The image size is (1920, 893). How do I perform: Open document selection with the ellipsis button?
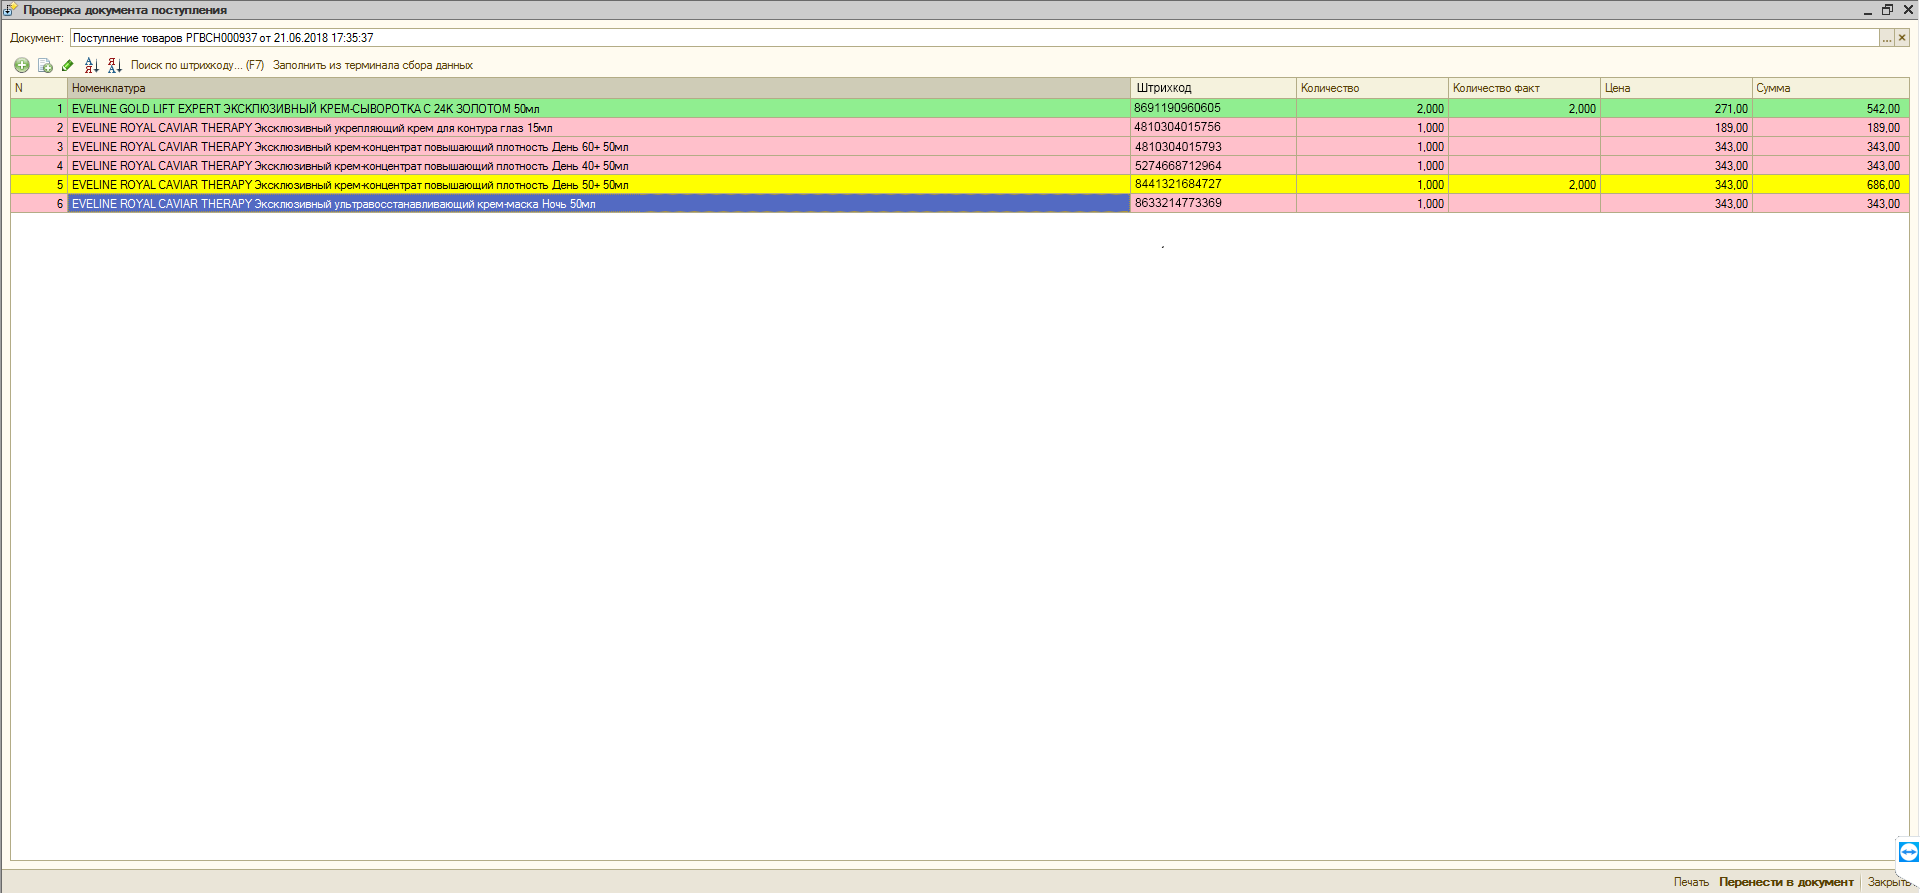pos(1887,38)
